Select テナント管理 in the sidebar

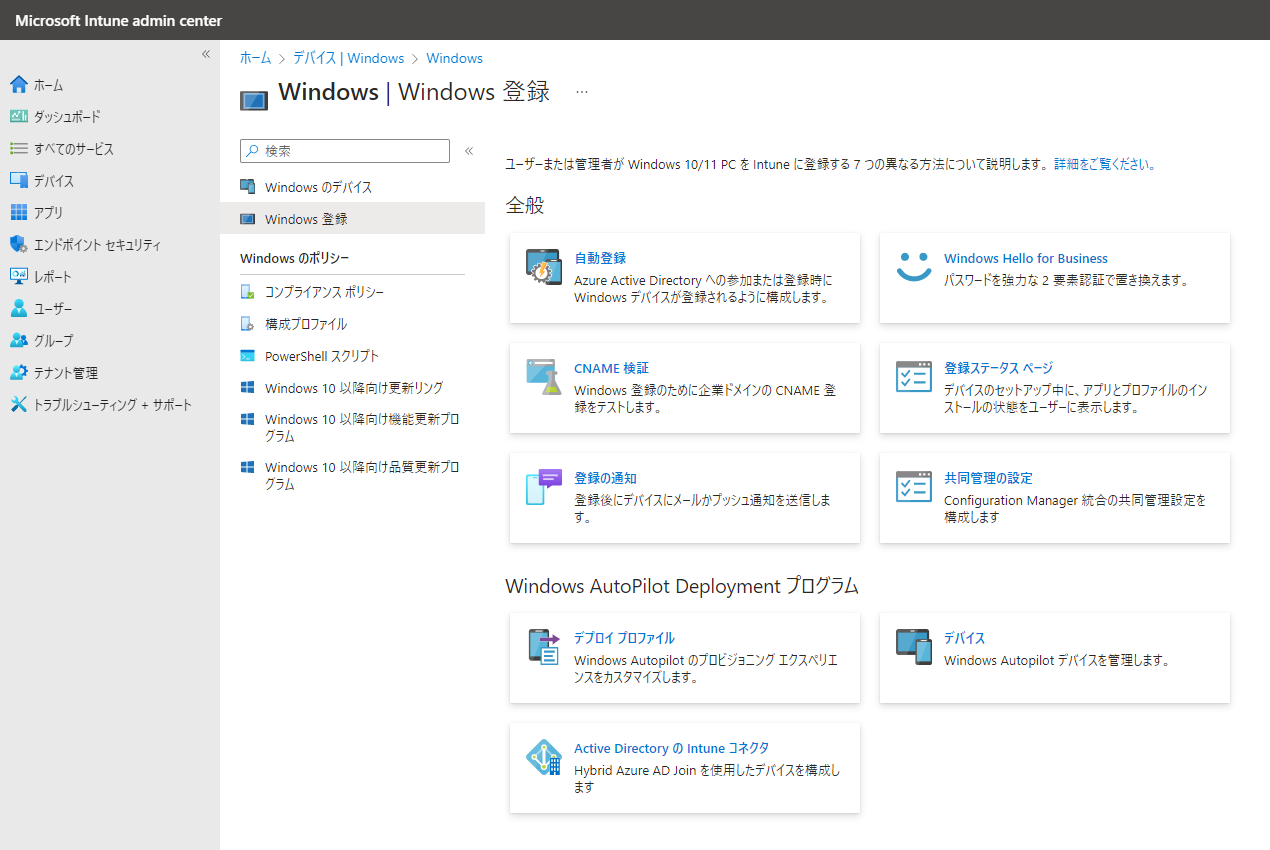(66, 373)
